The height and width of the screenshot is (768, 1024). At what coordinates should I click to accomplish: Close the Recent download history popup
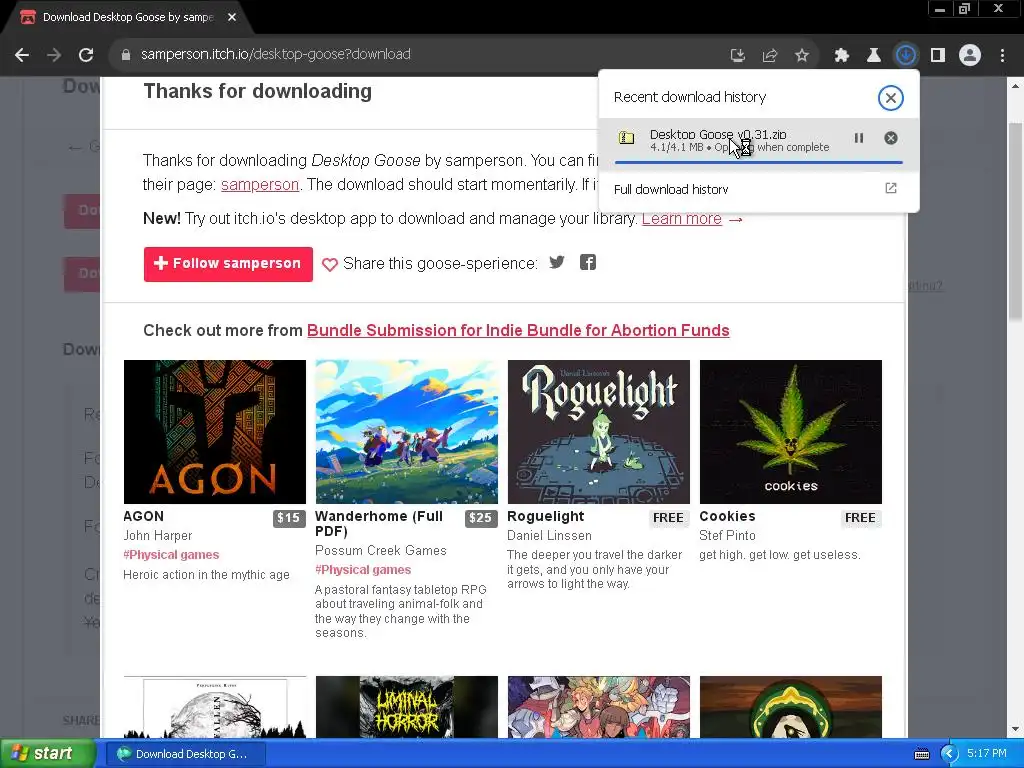[x=891, y=98]
